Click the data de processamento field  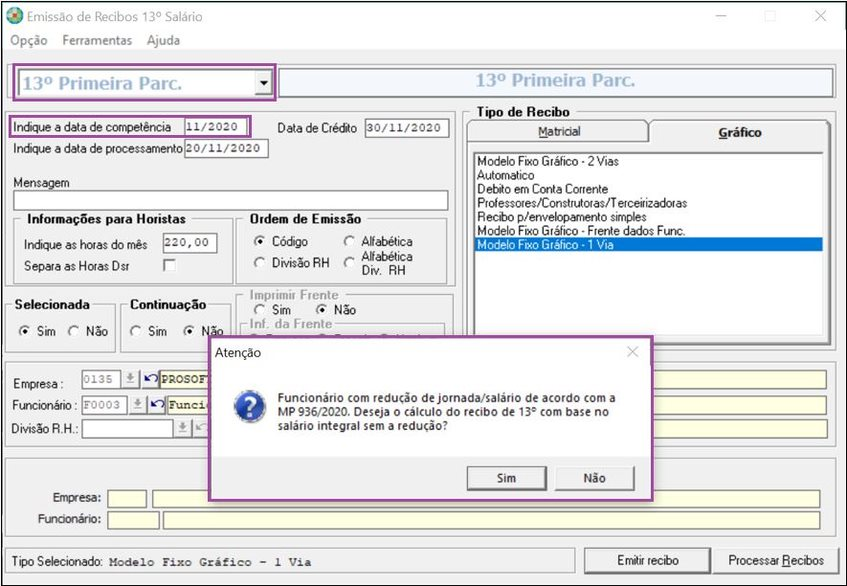[226, 149]
